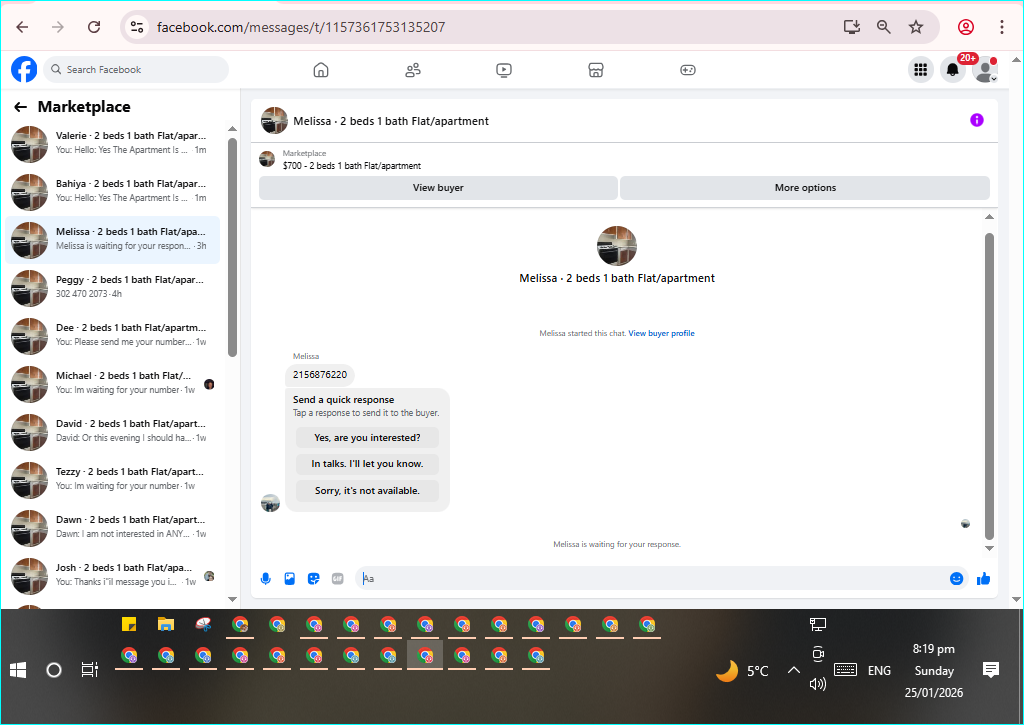Screen dimensions: 1024x725
Task: Choose a sticker icon
Action: (x=313, y=579)
